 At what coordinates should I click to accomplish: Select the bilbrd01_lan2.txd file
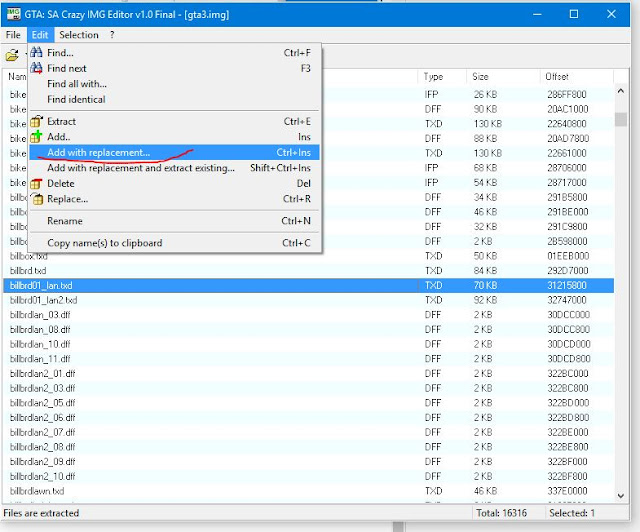[43, 300]
